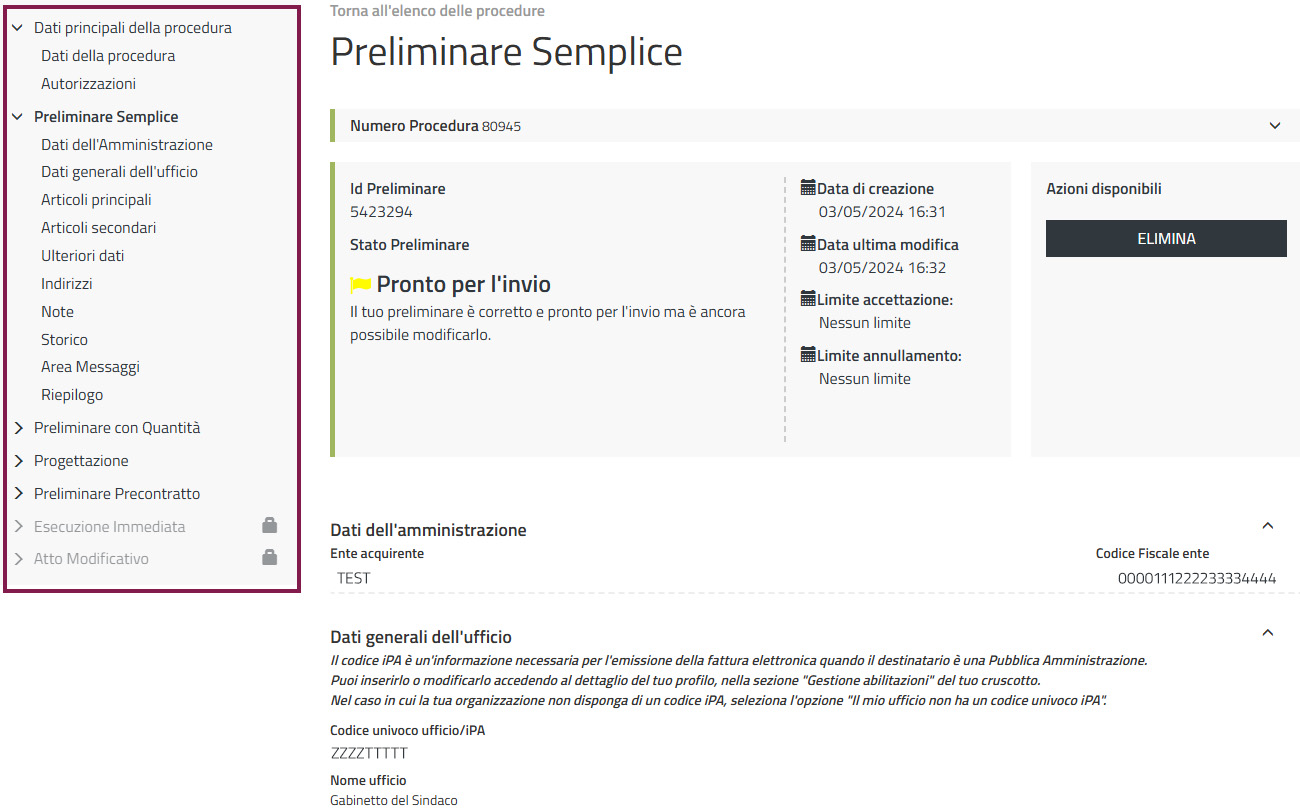Go to Area Messaggi sidebar entry
This screenshot has height=812, width=1300.
pyautogui.click(x=90, y=367)
